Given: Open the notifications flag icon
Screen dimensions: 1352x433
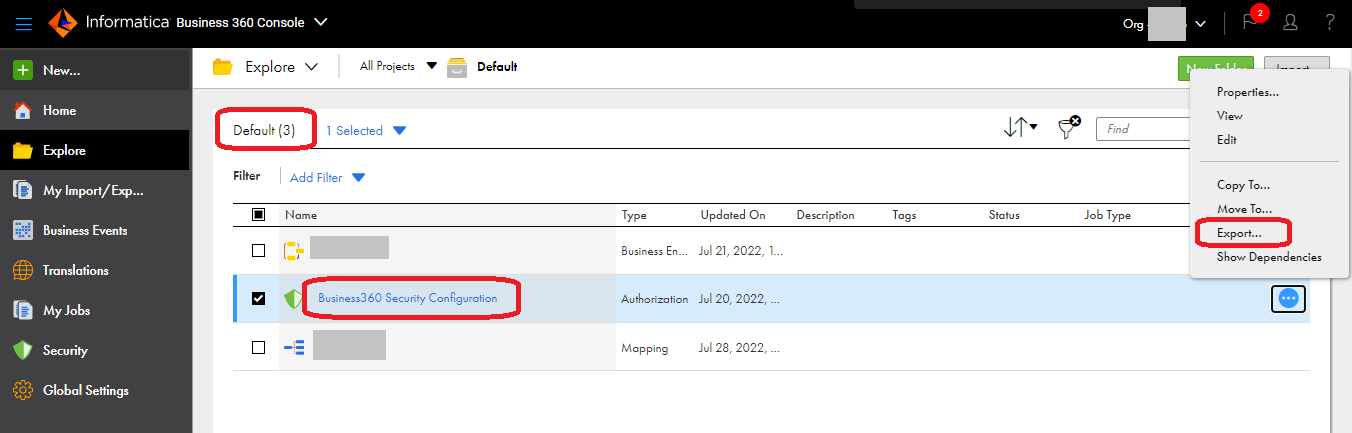Looking at the screenshot, I should [1249, 22].
